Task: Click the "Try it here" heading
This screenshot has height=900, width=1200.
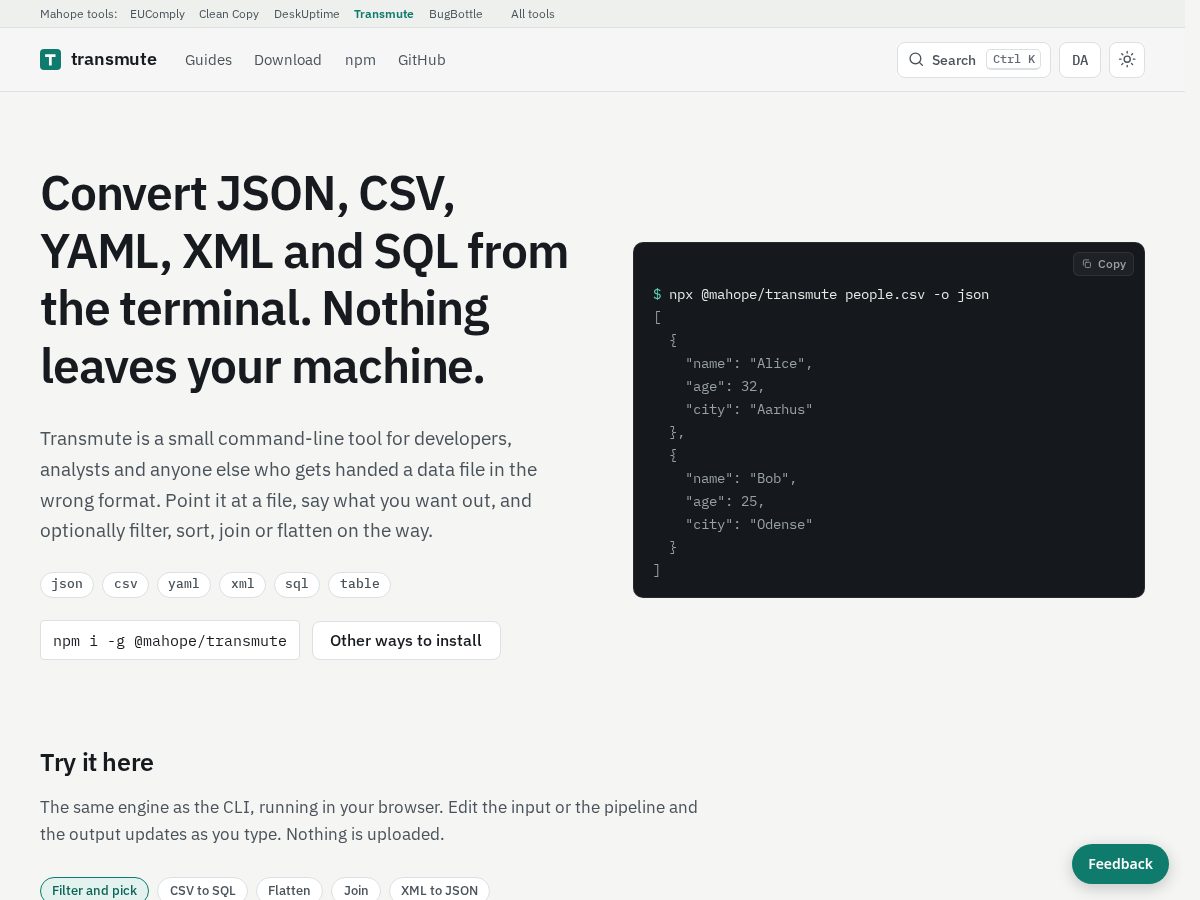Action: (97, 763)
